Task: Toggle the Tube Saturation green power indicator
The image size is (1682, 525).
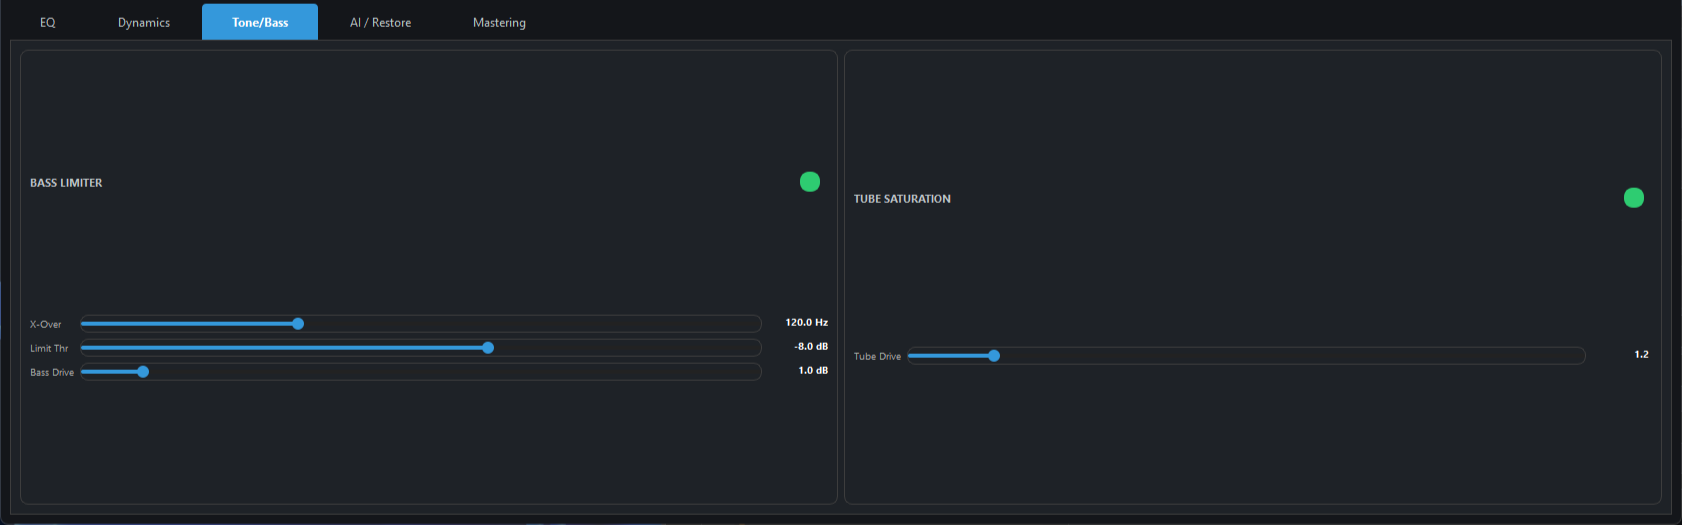Action: click(x=1634, y=198)
